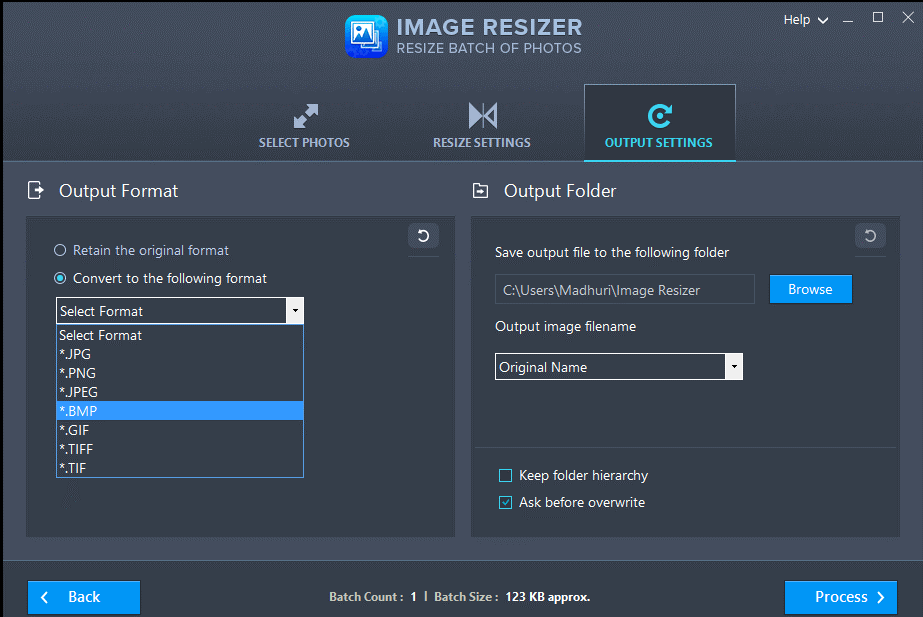The image size is (923, 617).
Task: Switch to the Resize Settings tab
Action: (481, 123)
